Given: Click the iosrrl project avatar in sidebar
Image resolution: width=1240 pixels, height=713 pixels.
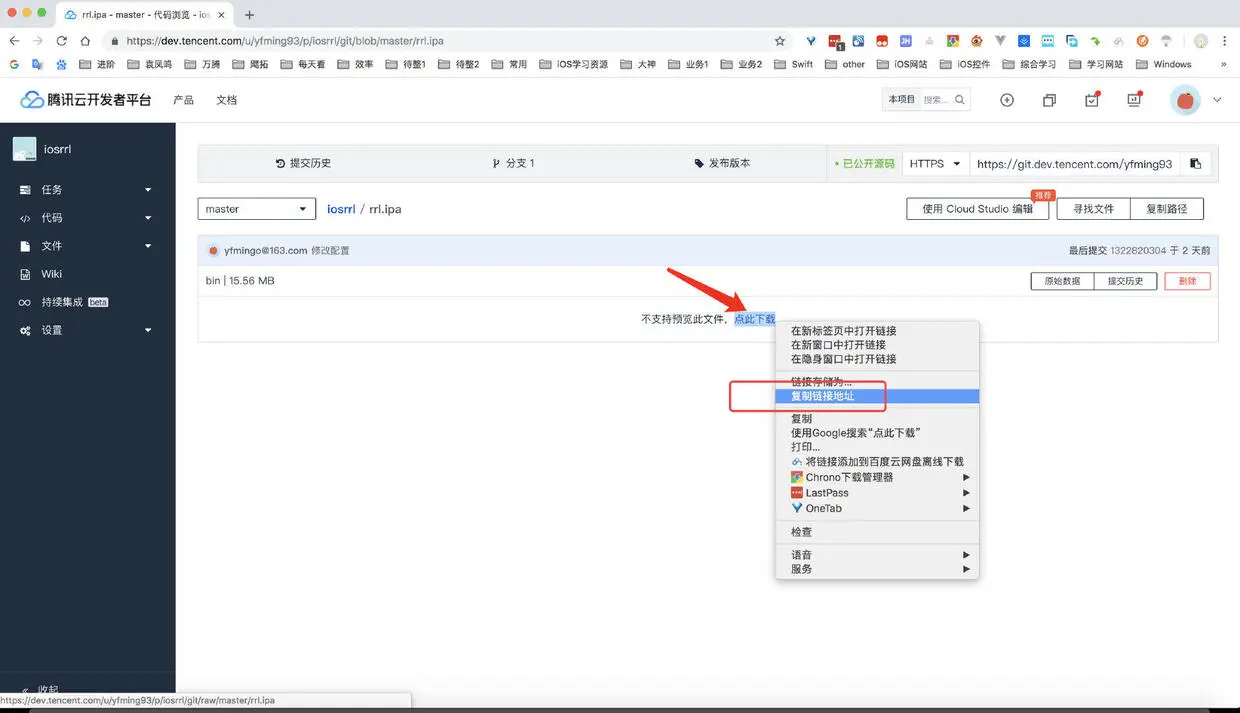Looking at the screenshot, I should tap(24, 149).
